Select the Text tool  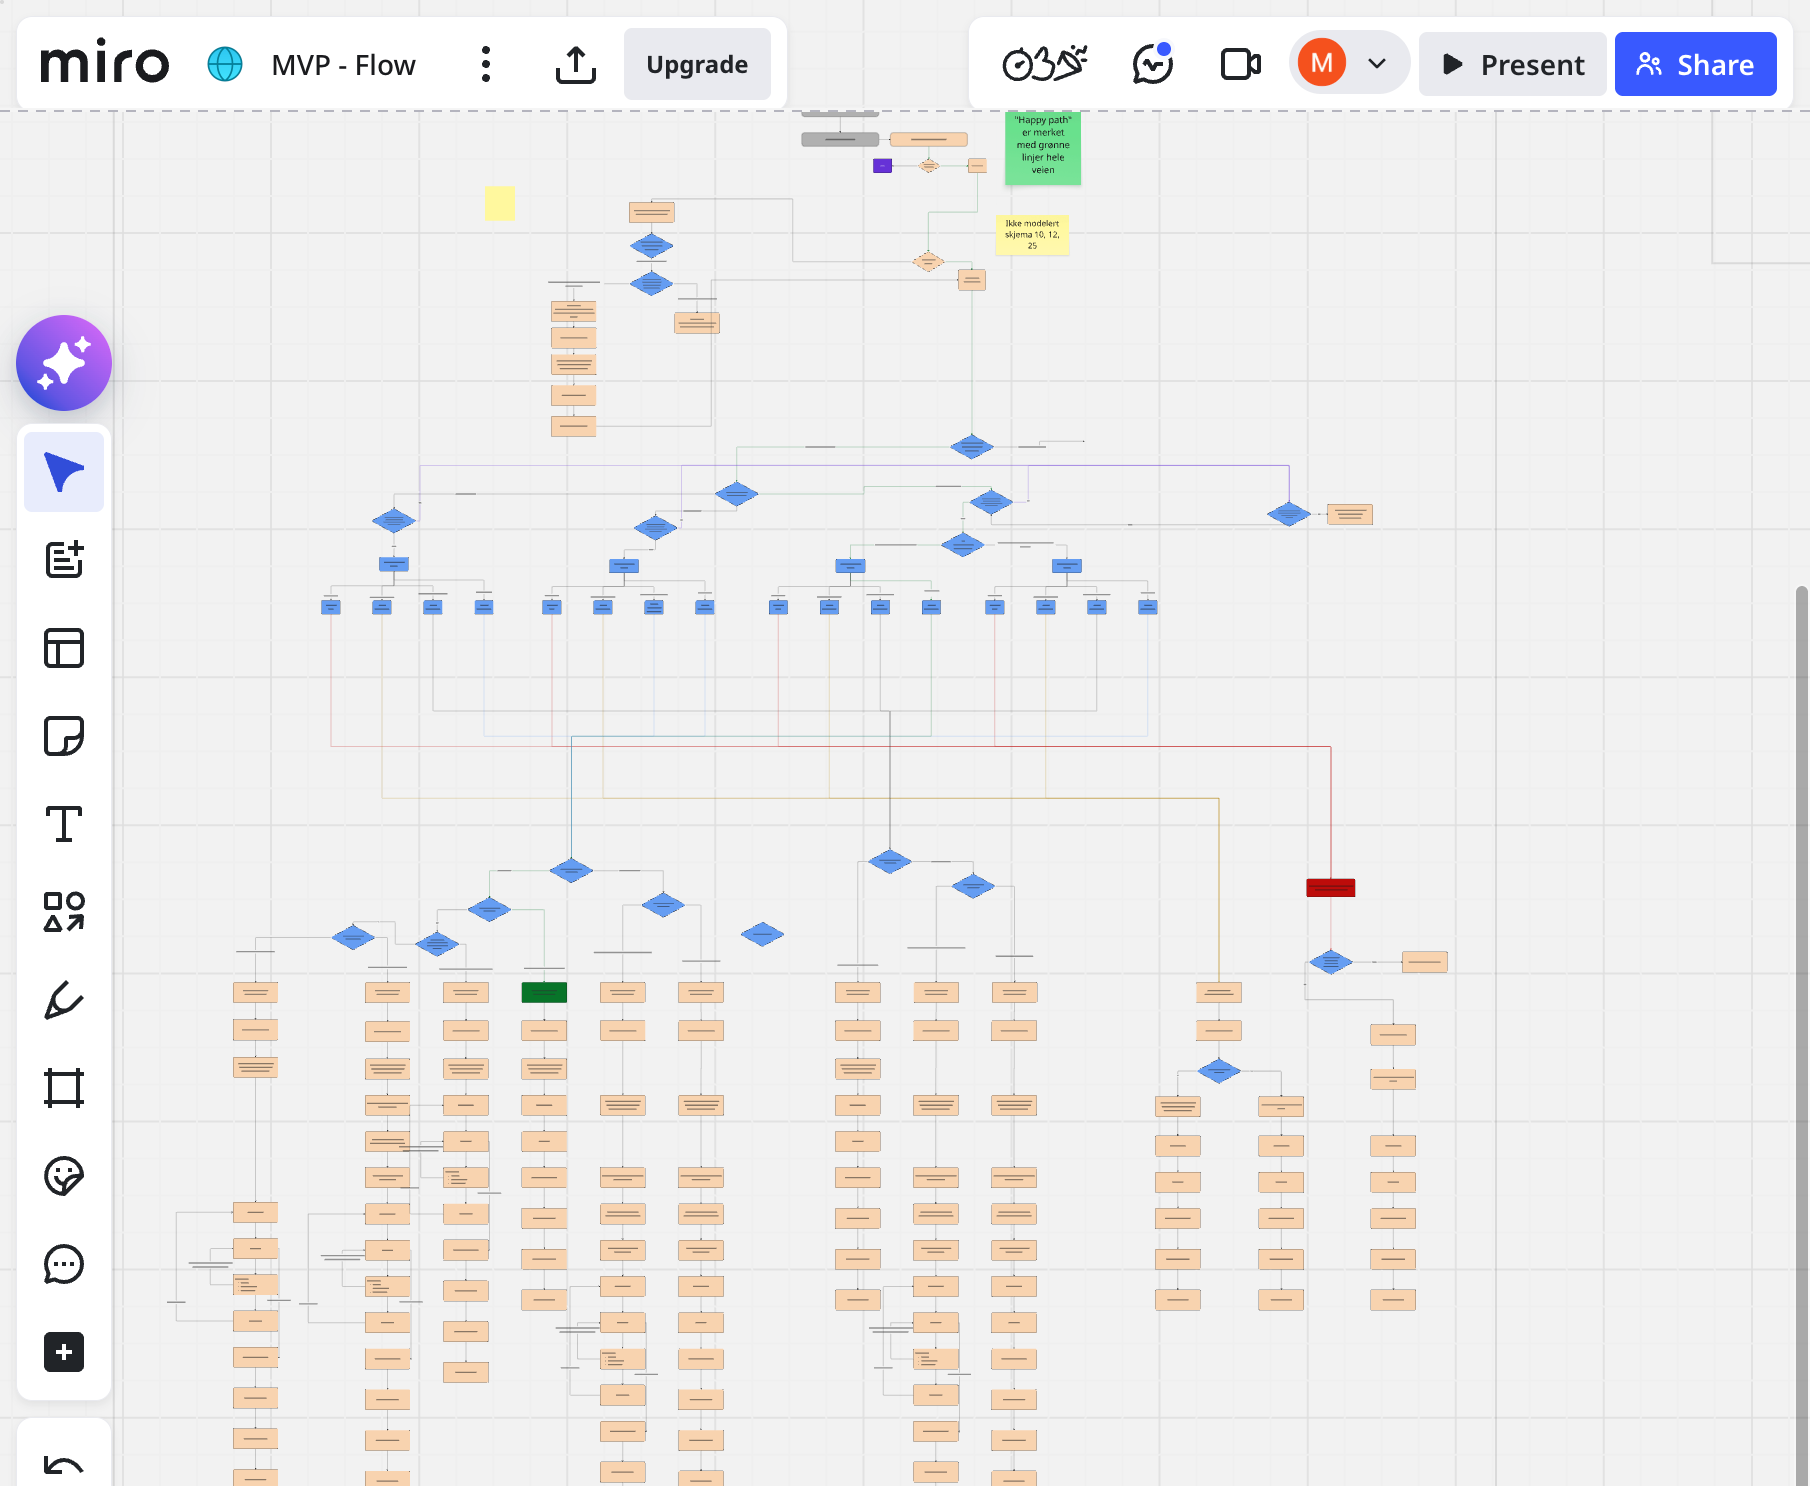(x=64, y=824)
